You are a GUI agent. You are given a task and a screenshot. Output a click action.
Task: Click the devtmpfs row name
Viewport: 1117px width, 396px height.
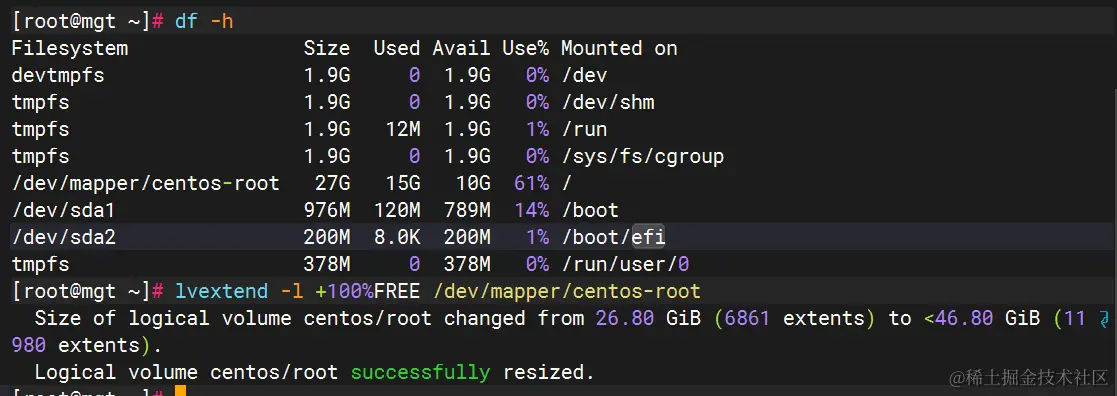point(58,75)
